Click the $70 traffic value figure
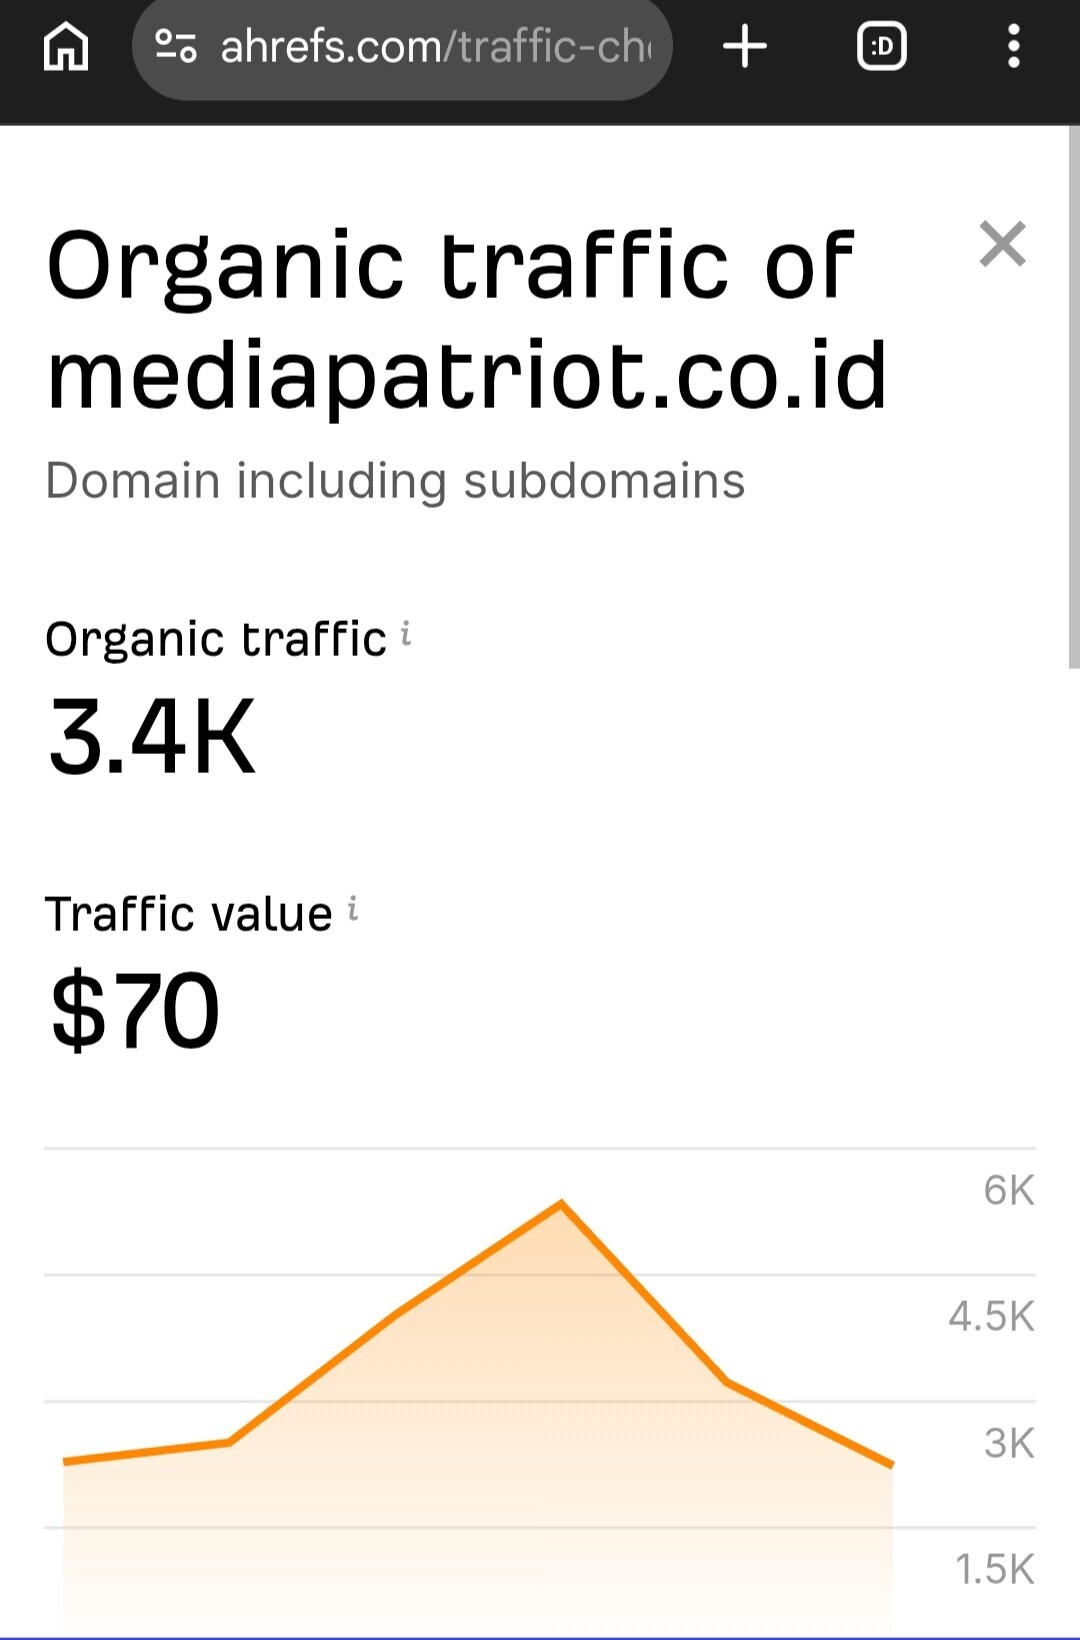Viewport: 1080px width, 1640px height. click(x=135, y=1012)
